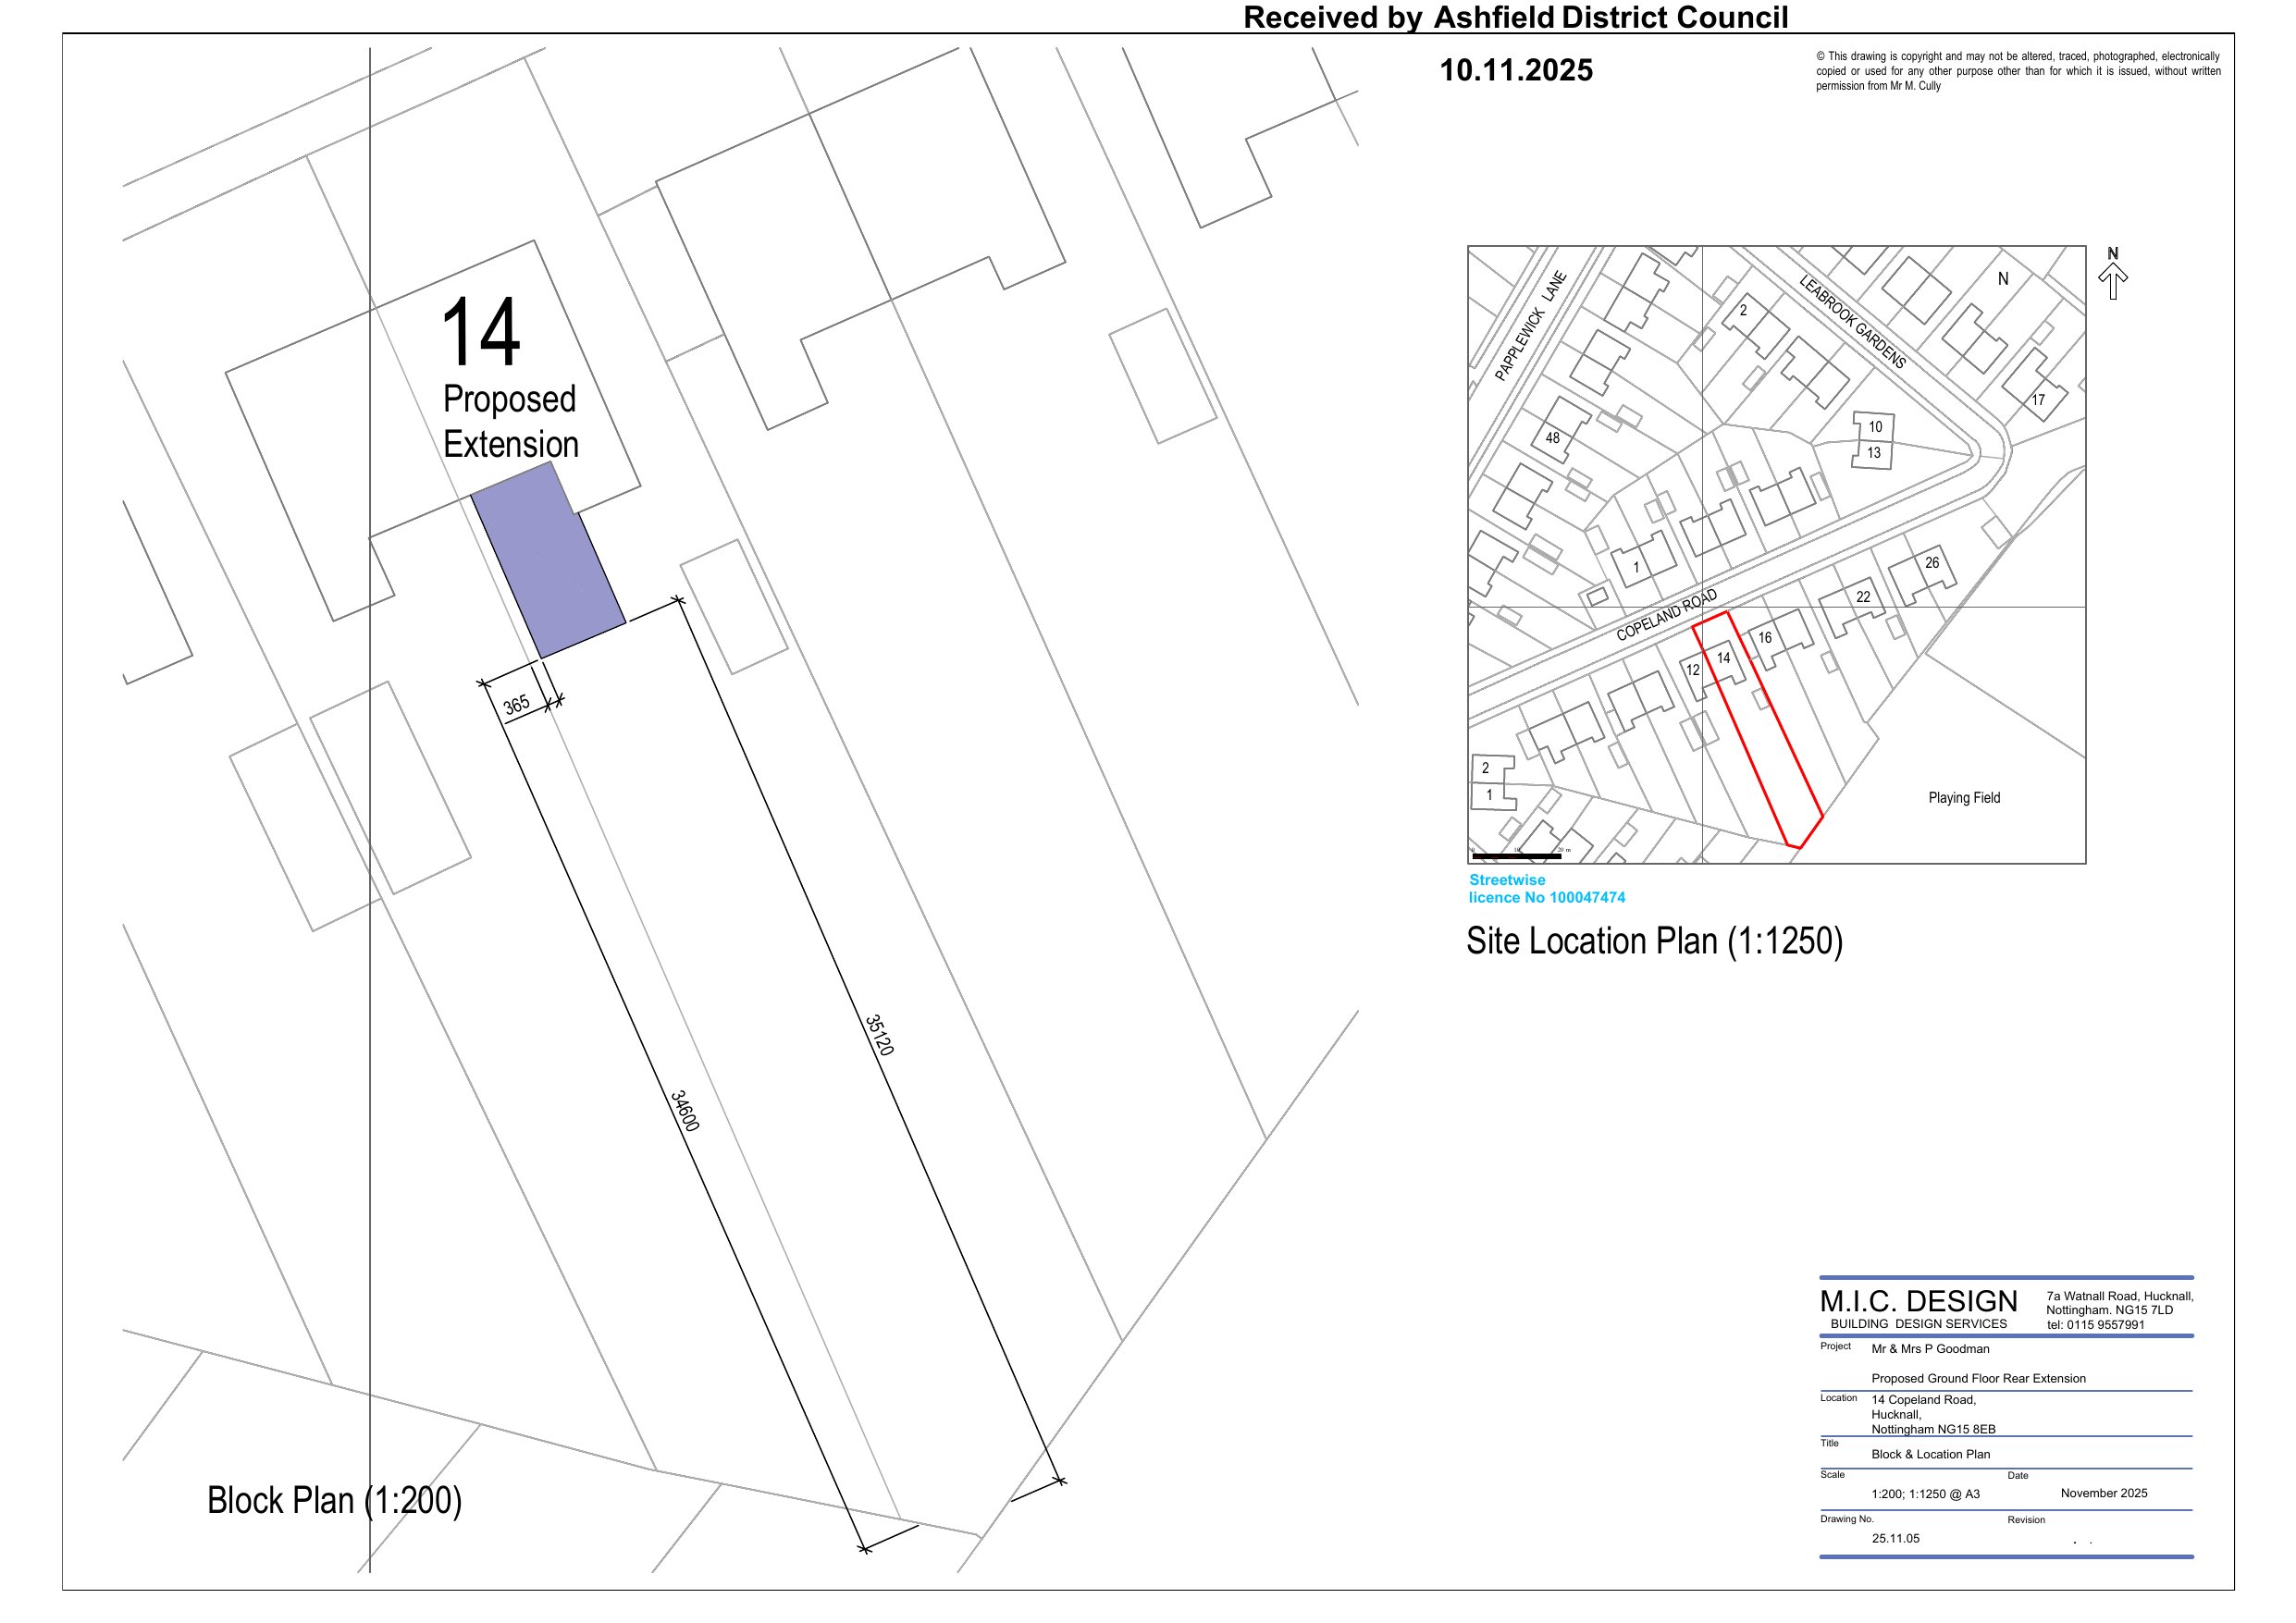The width and height of the screenshot is (2296, 1623).
Task: Select the large house number 14 label
Action: [480, 332]
